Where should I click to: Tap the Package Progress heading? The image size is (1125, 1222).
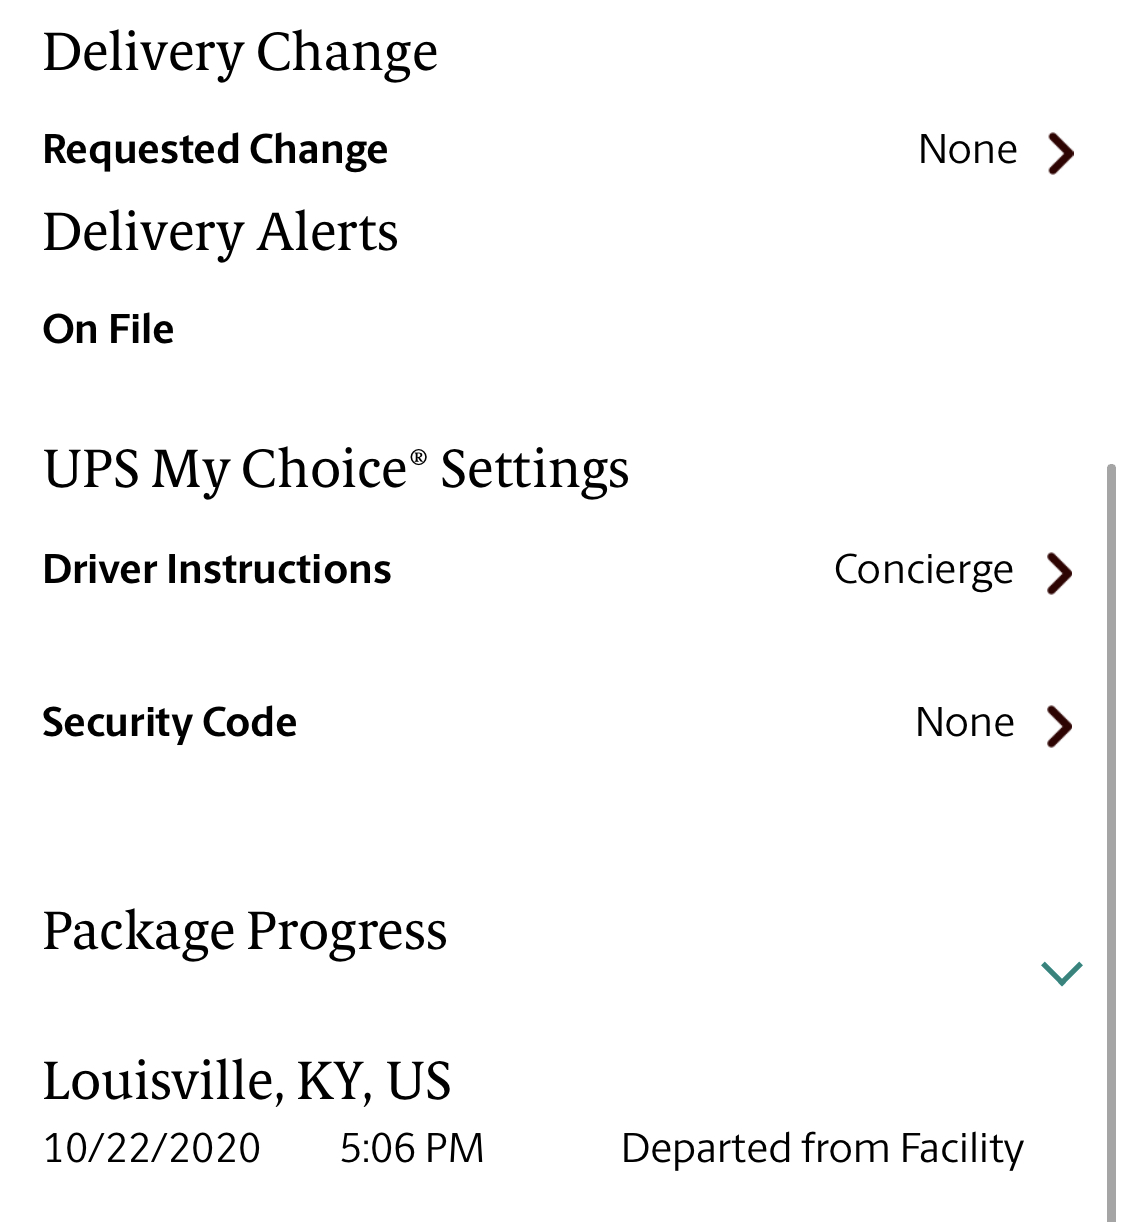pyautogui.click(x=245, y=932)
